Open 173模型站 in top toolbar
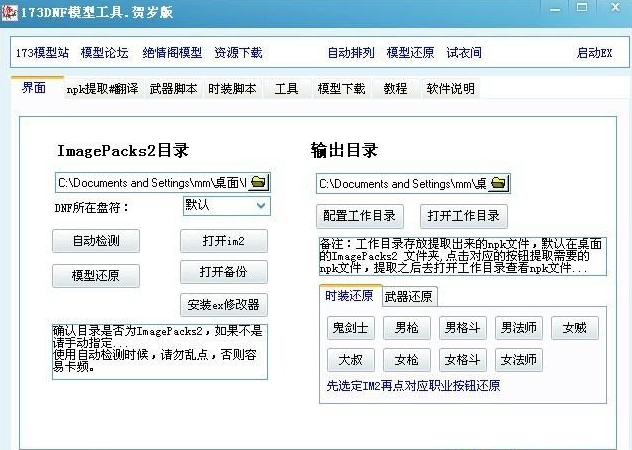Viewport: 632px width, 450px height. pyautogui.click(x=41, y=52)
